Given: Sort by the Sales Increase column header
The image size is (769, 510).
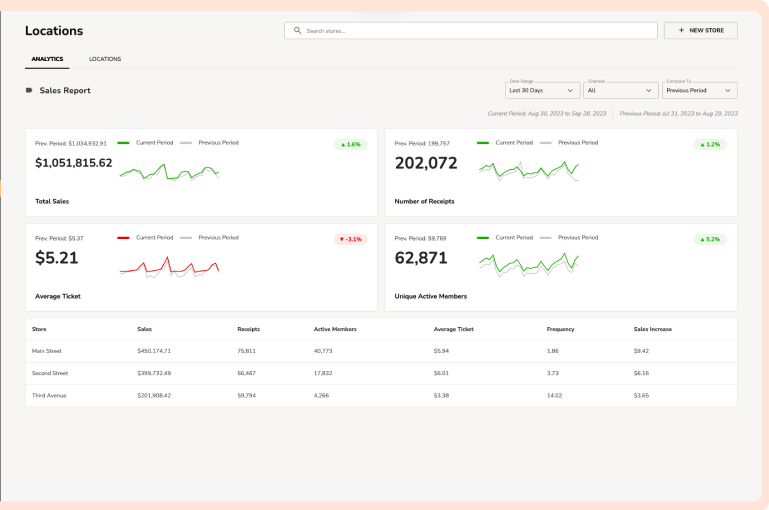Looking at the screenshot, I should click(x=653, y=329).
